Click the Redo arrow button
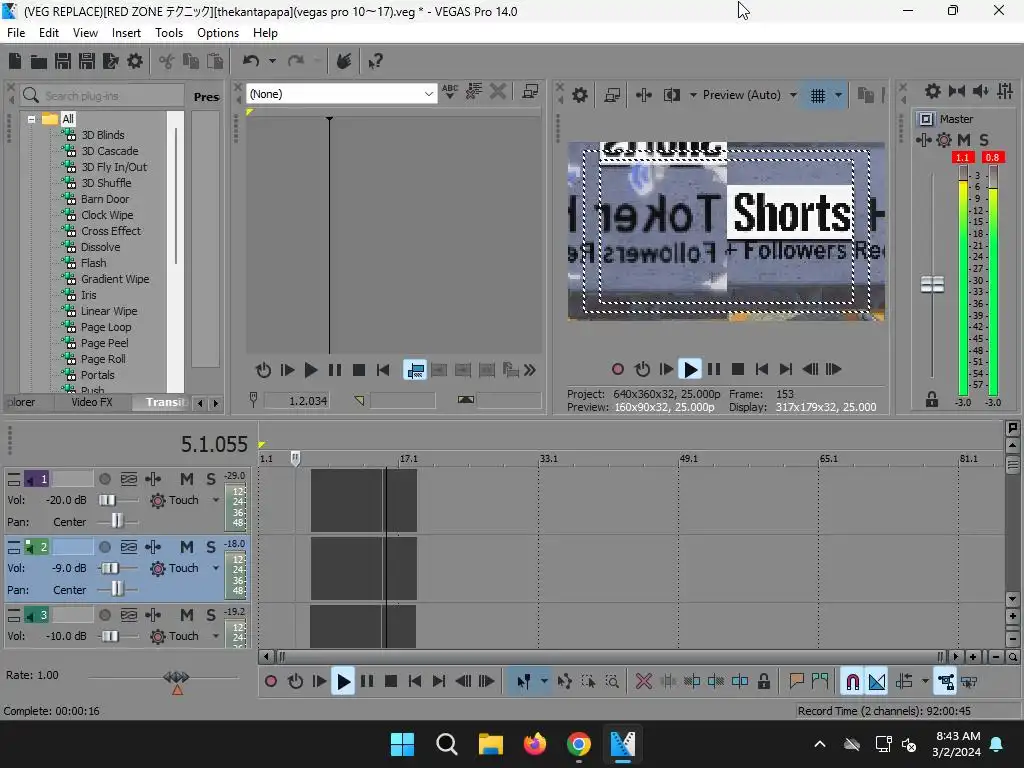The height and width of the screenshot is (768, 1024). click(296, 61)
